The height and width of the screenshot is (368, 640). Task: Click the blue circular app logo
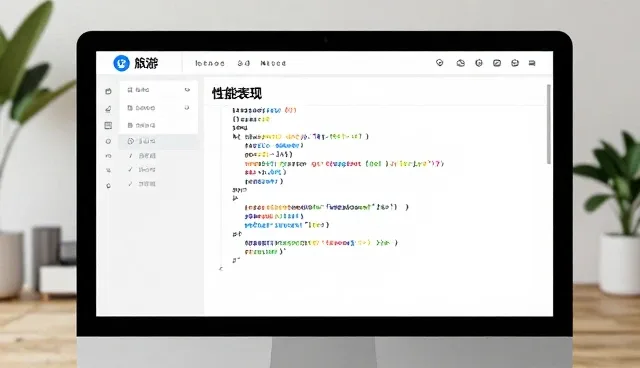pos(121,63)
